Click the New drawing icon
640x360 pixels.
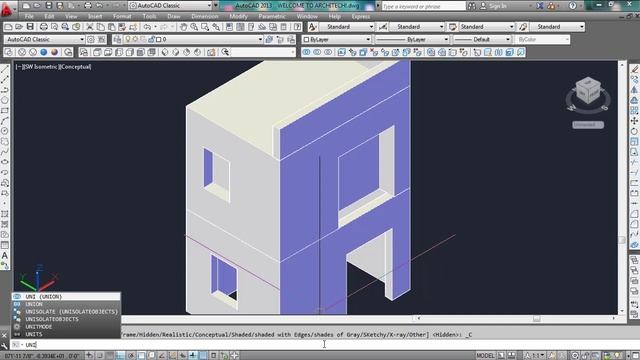point(8,27)
